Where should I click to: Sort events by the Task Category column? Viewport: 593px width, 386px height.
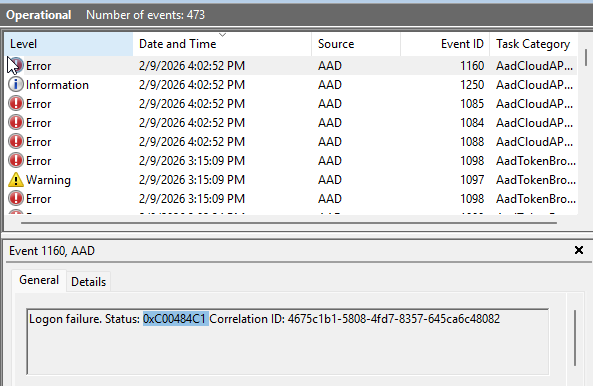tap(534, 44)
